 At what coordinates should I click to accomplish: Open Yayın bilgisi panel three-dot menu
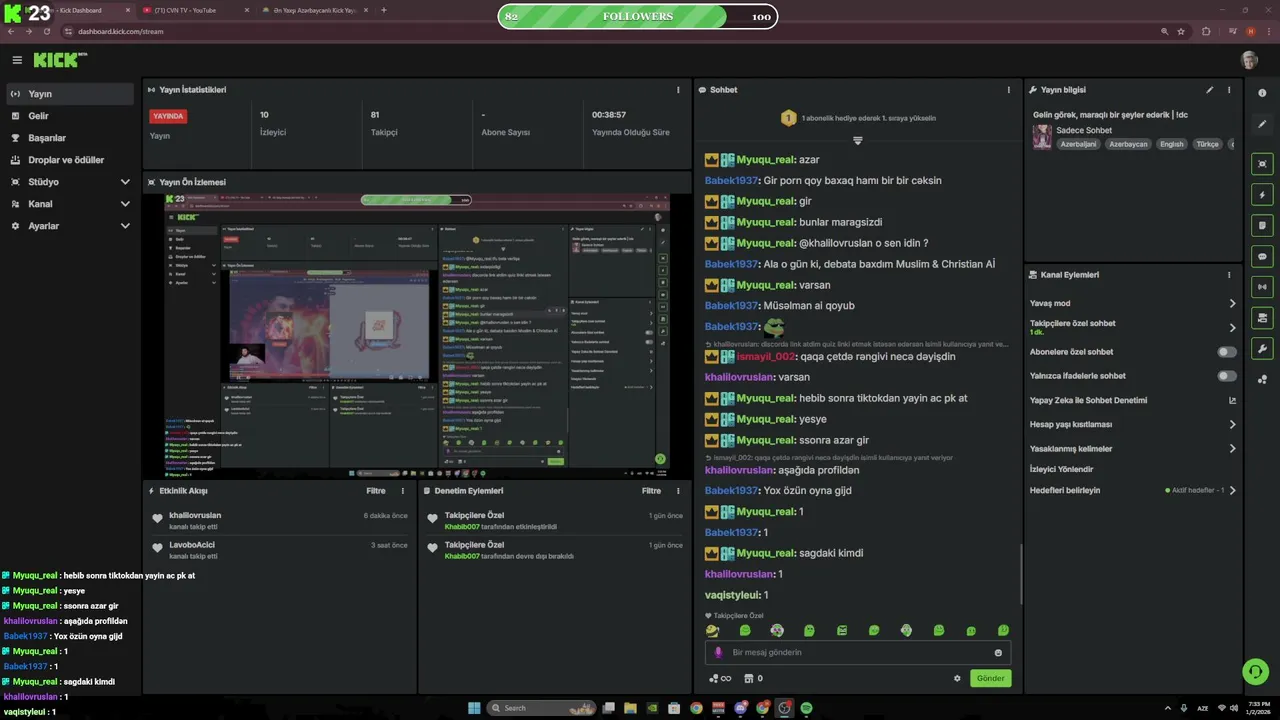1229,90
